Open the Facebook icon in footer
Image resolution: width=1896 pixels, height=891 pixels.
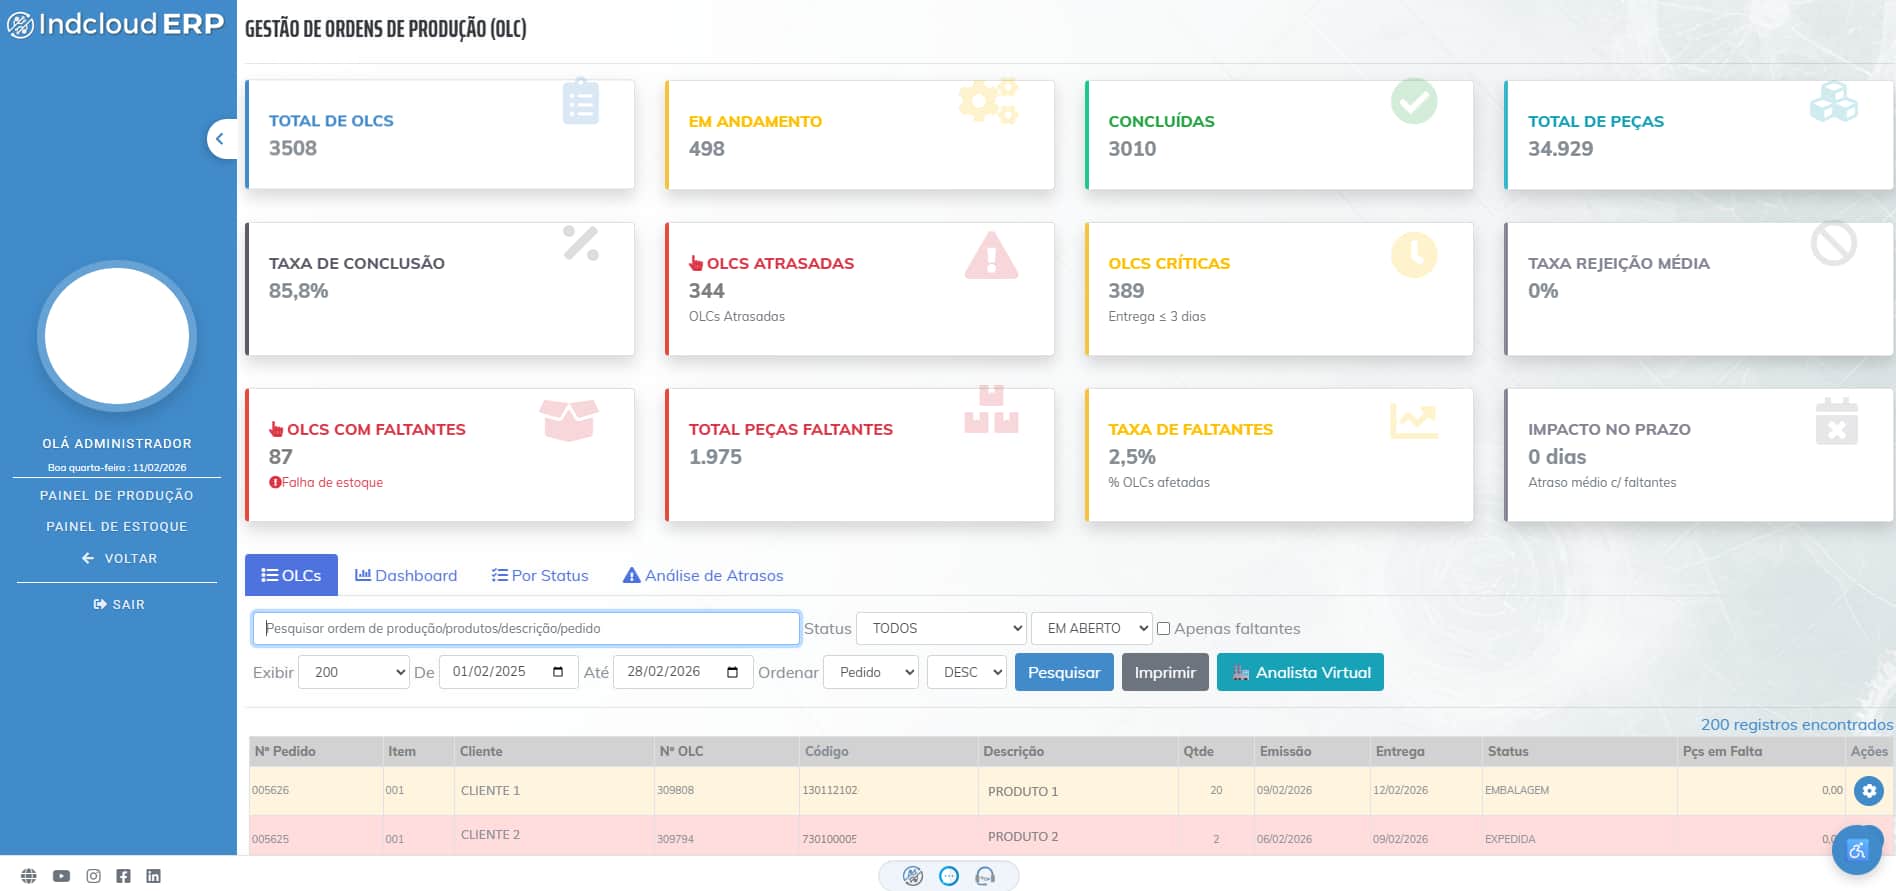[x=123, y=876]
